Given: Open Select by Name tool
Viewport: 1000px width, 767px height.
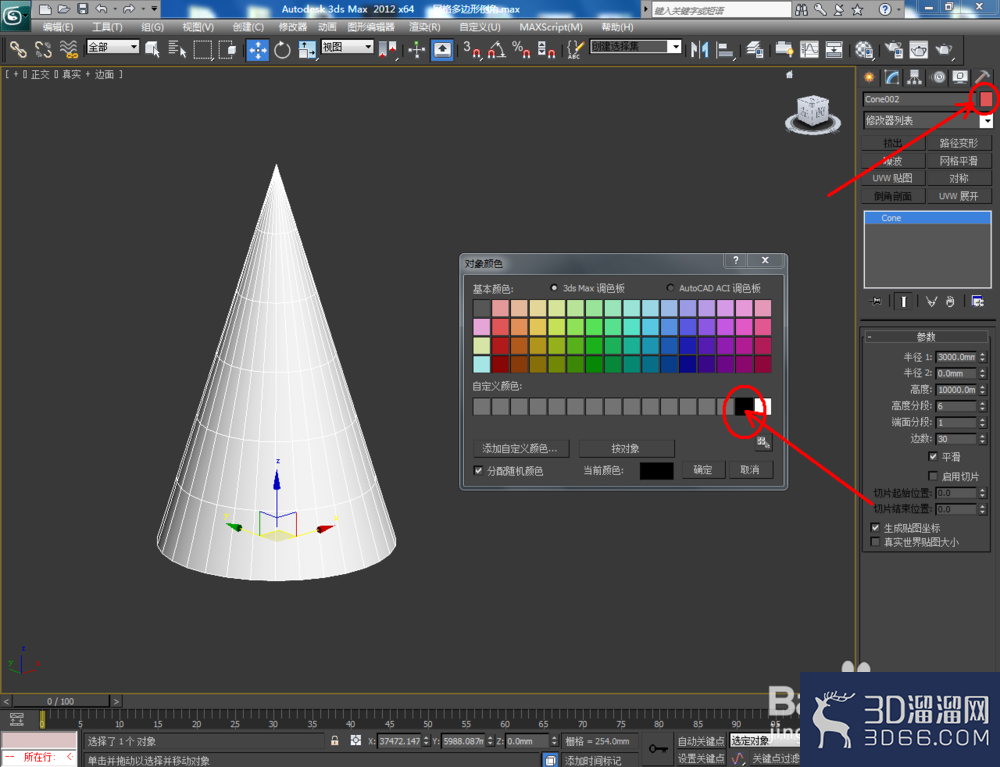Looking at the screenshot, I should pyautogui.click(x=177, y=49).
